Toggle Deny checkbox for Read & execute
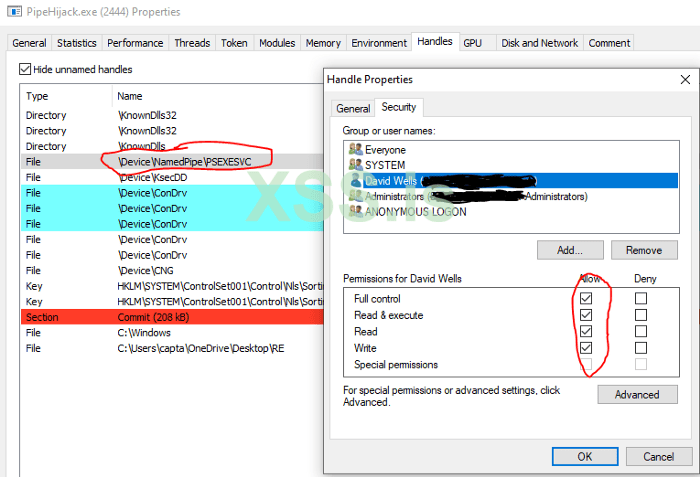 tap(641, 315)
